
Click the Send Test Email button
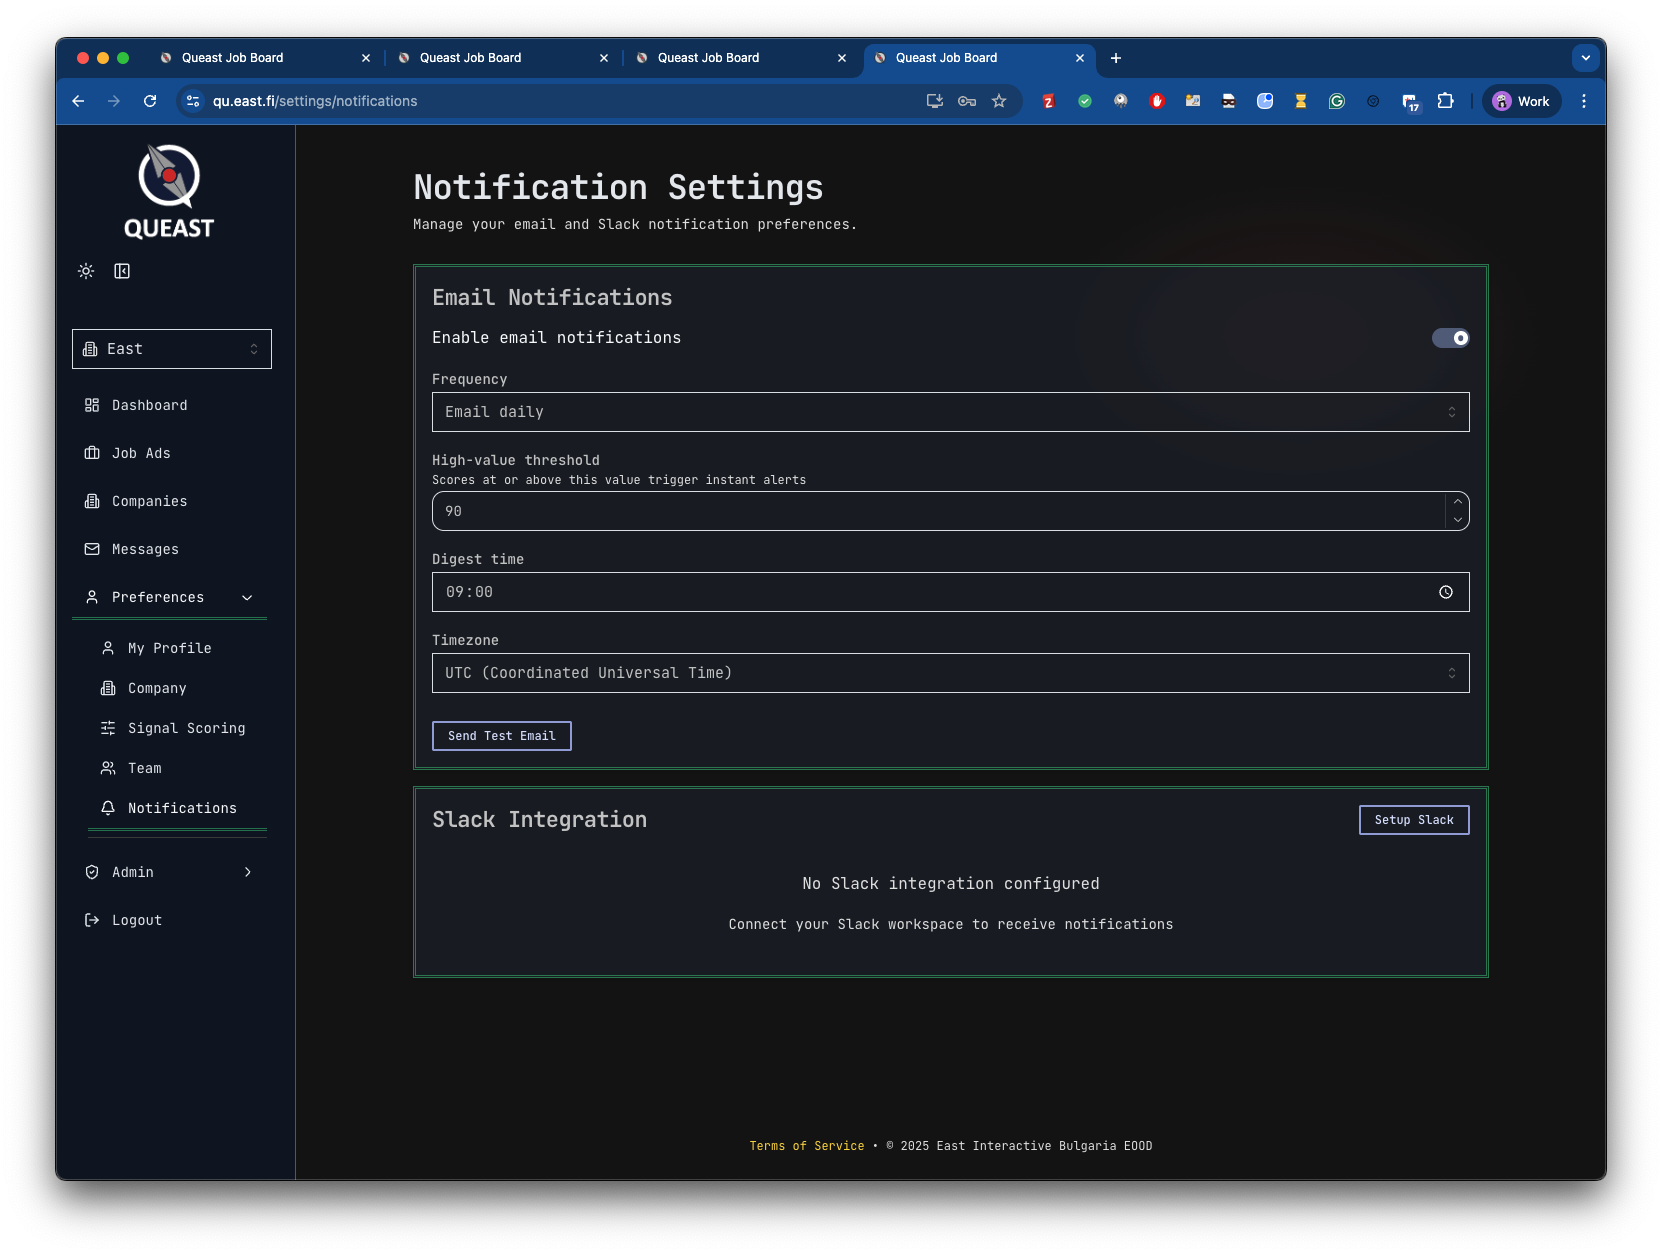501,736
